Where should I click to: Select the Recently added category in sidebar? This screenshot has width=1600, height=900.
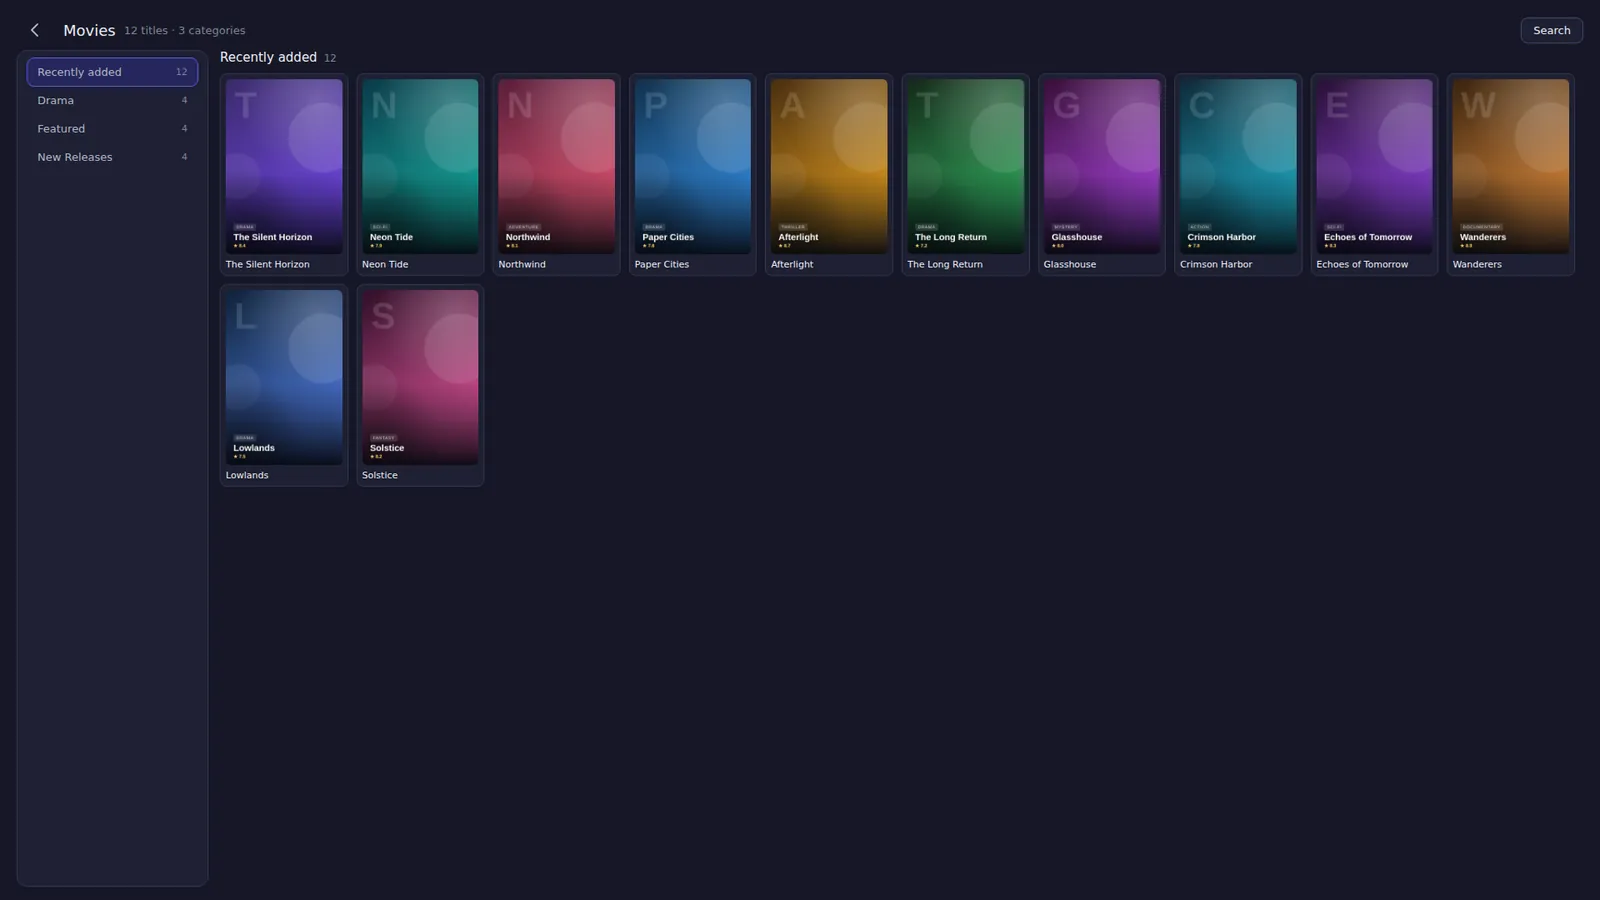[112, 72]
